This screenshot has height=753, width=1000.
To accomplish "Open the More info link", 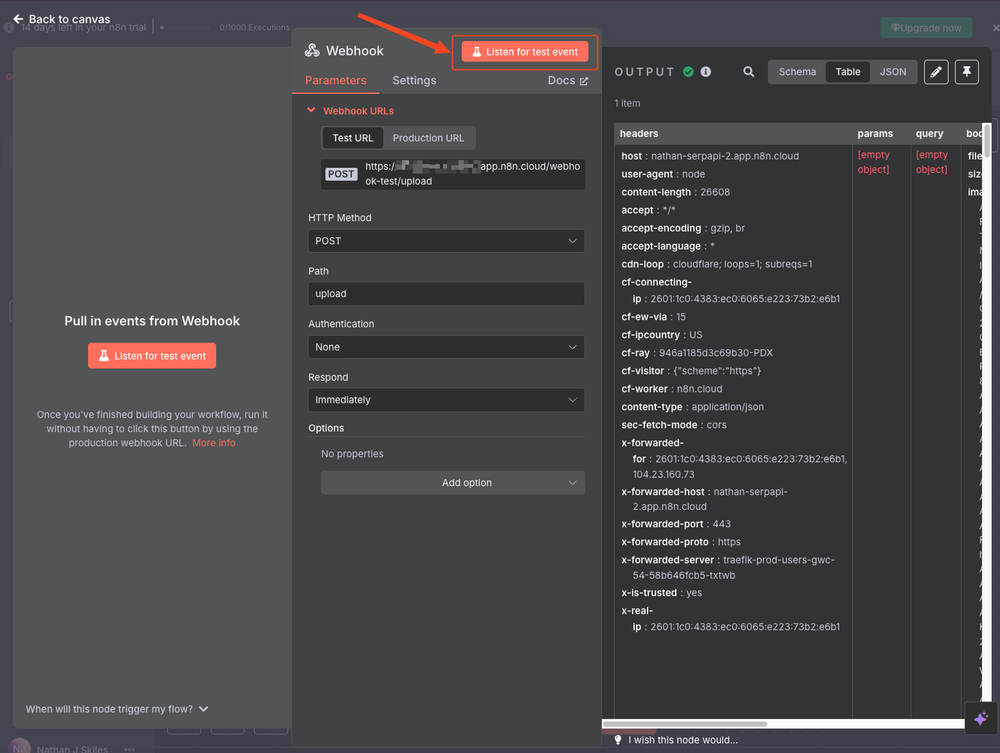I will click(x=214, y=443).
